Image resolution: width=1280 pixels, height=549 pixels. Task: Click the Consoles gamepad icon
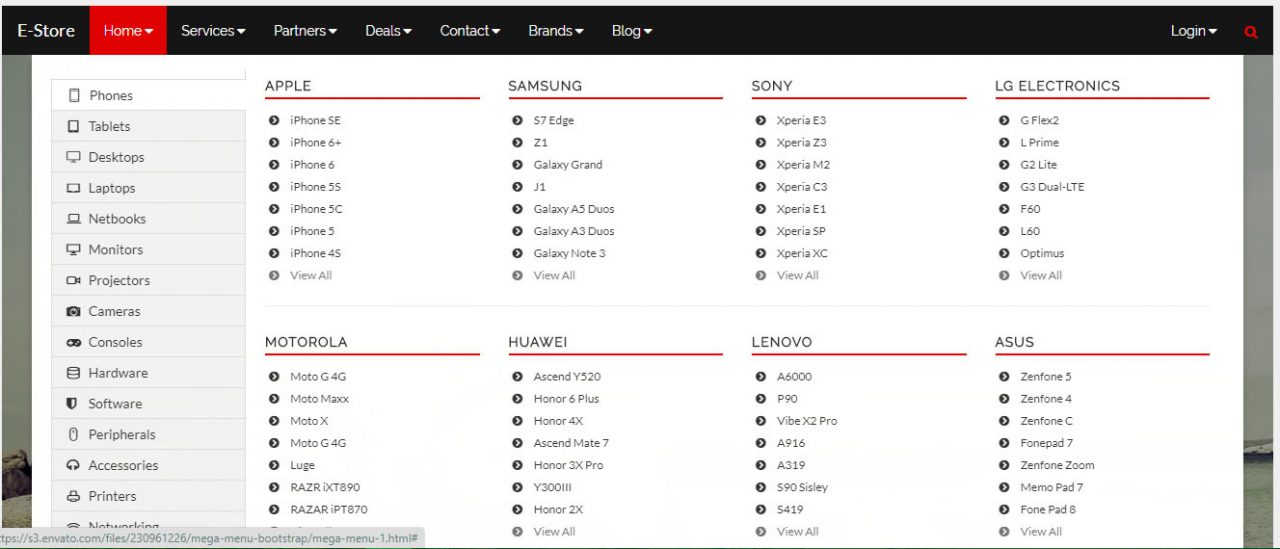pyautogui.click(x=73, y=342)
